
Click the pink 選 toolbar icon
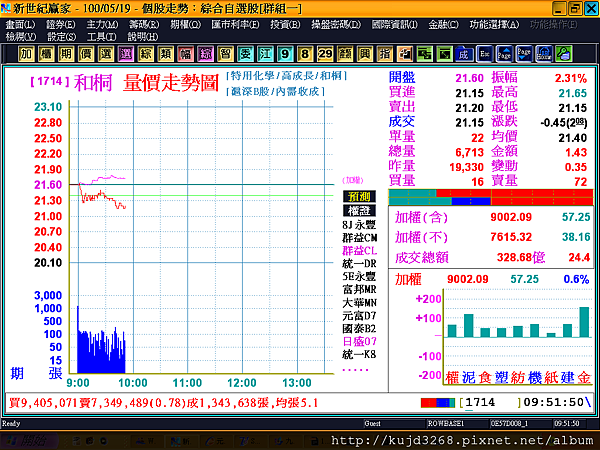pos(126,54)
